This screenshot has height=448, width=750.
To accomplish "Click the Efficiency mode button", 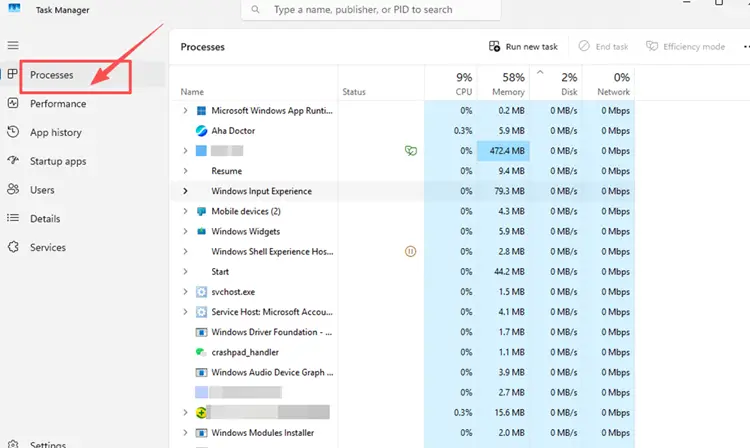I will point(685,46).
